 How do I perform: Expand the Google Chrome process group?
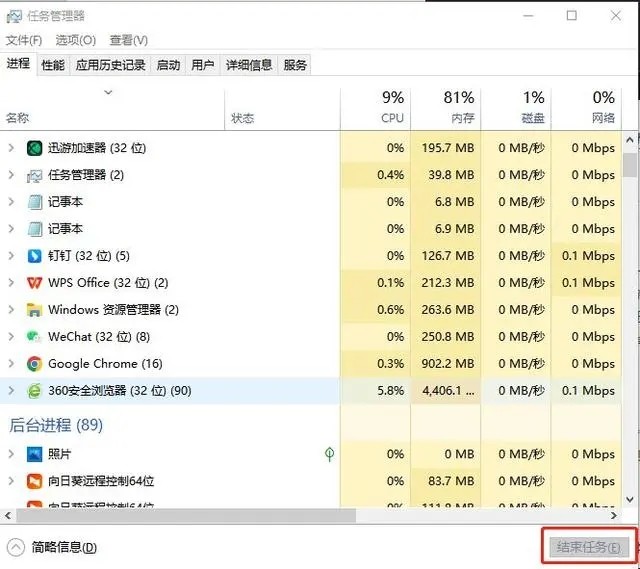(12, 364)
